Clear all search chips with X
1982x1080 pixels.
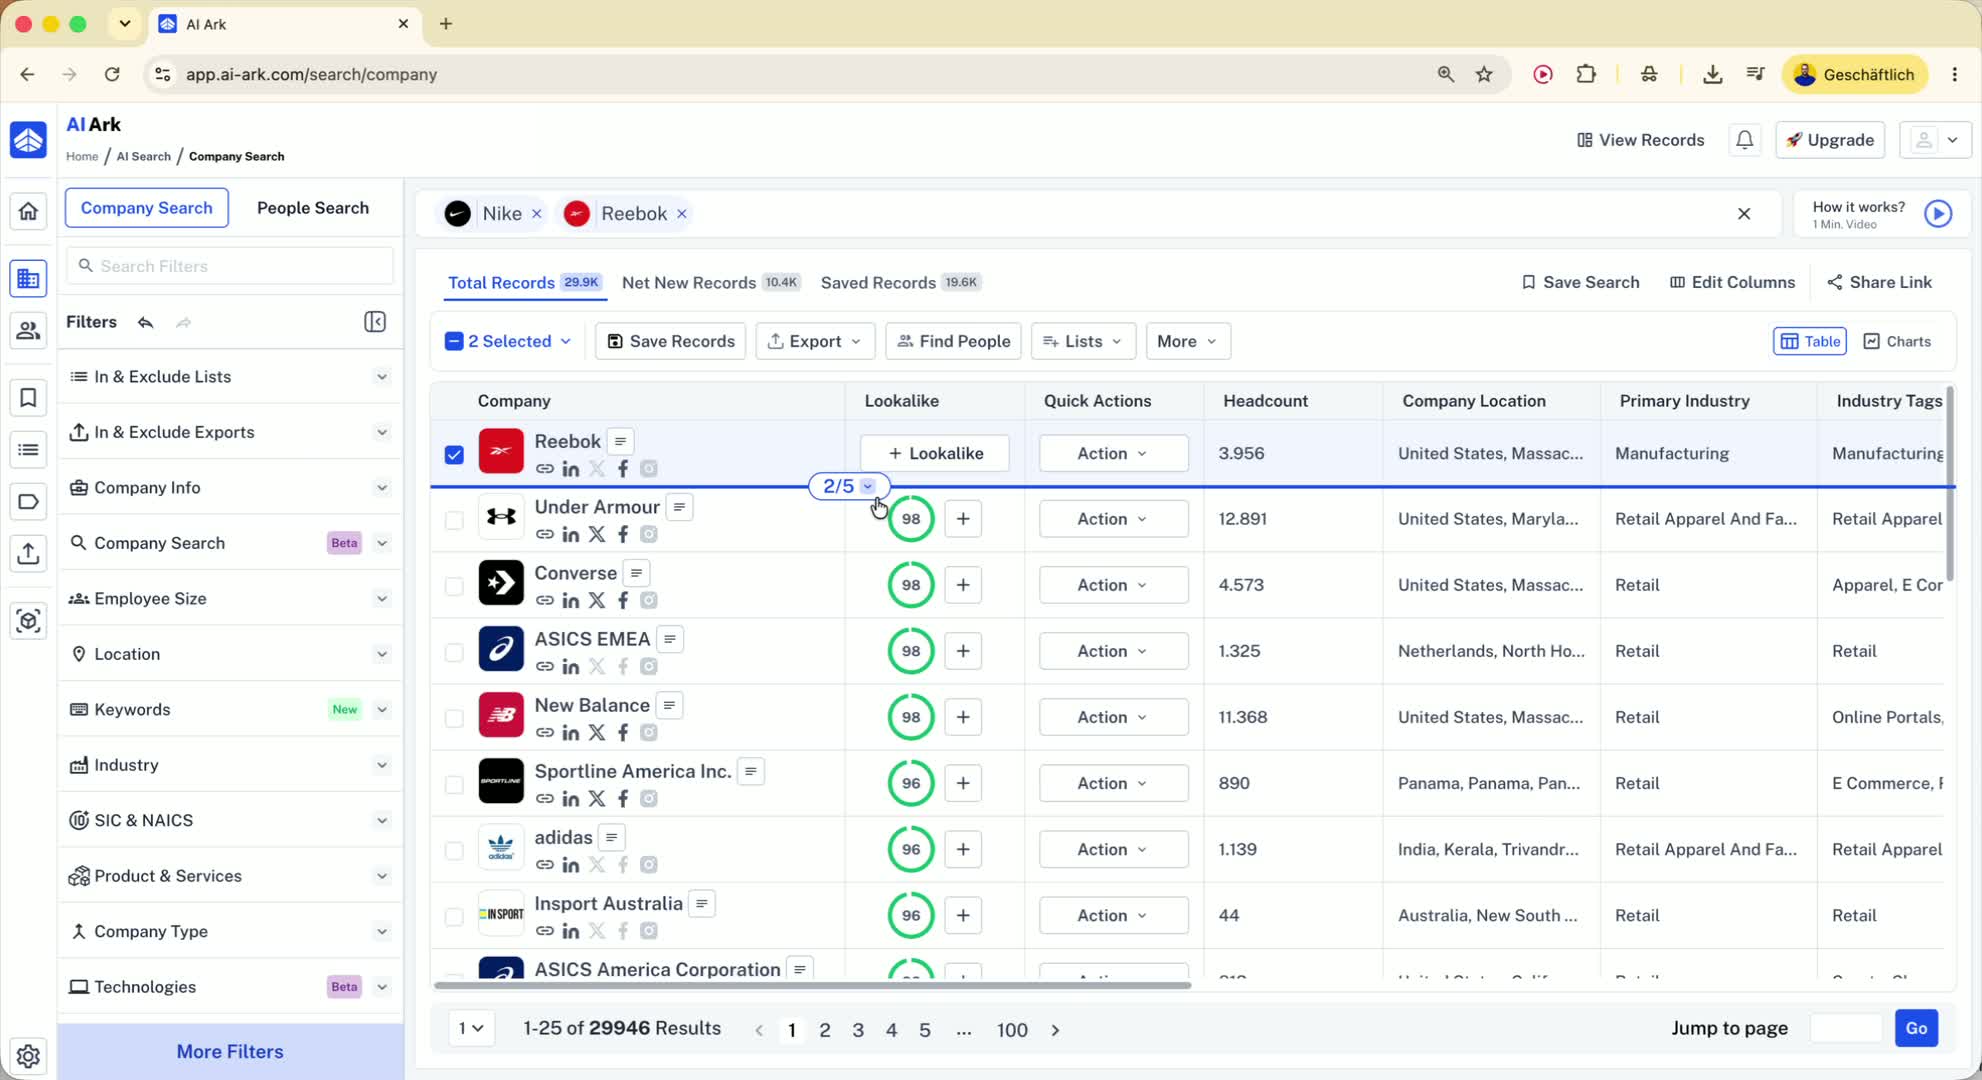click(x=1744, y=214)
